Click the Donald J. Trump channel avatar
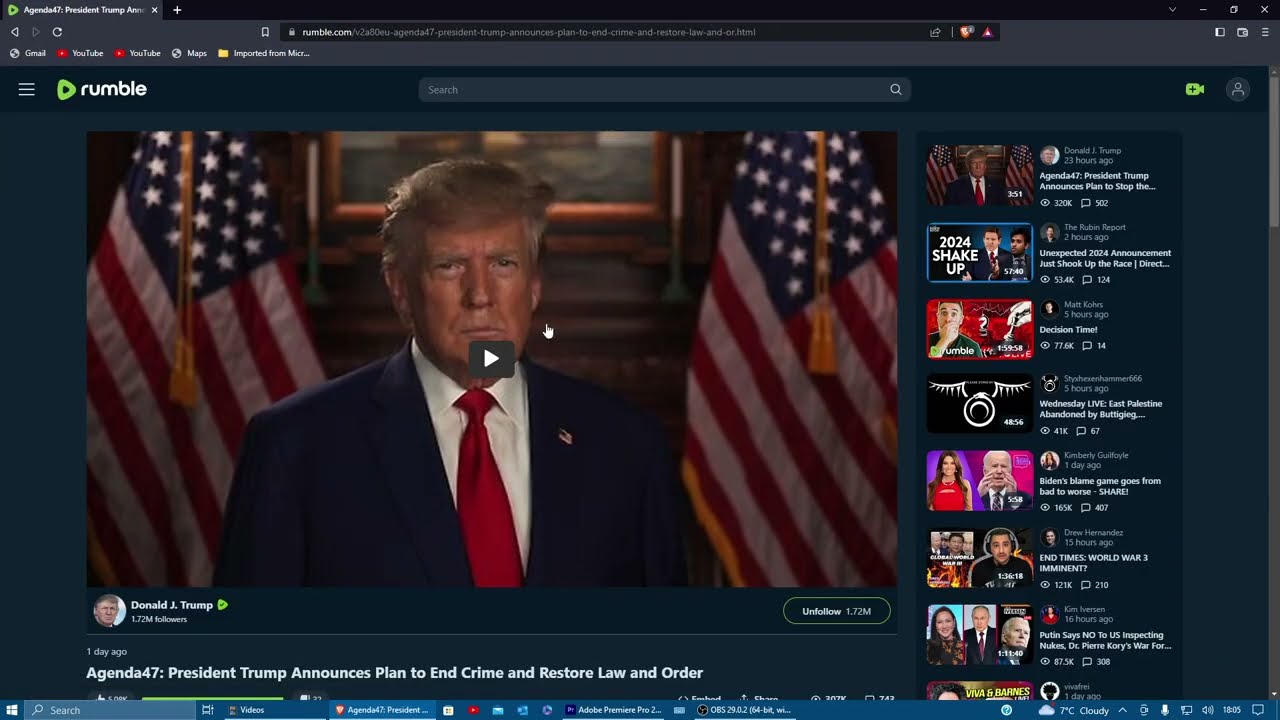This screenshot has height=720, width=1280. pos(109,611)
